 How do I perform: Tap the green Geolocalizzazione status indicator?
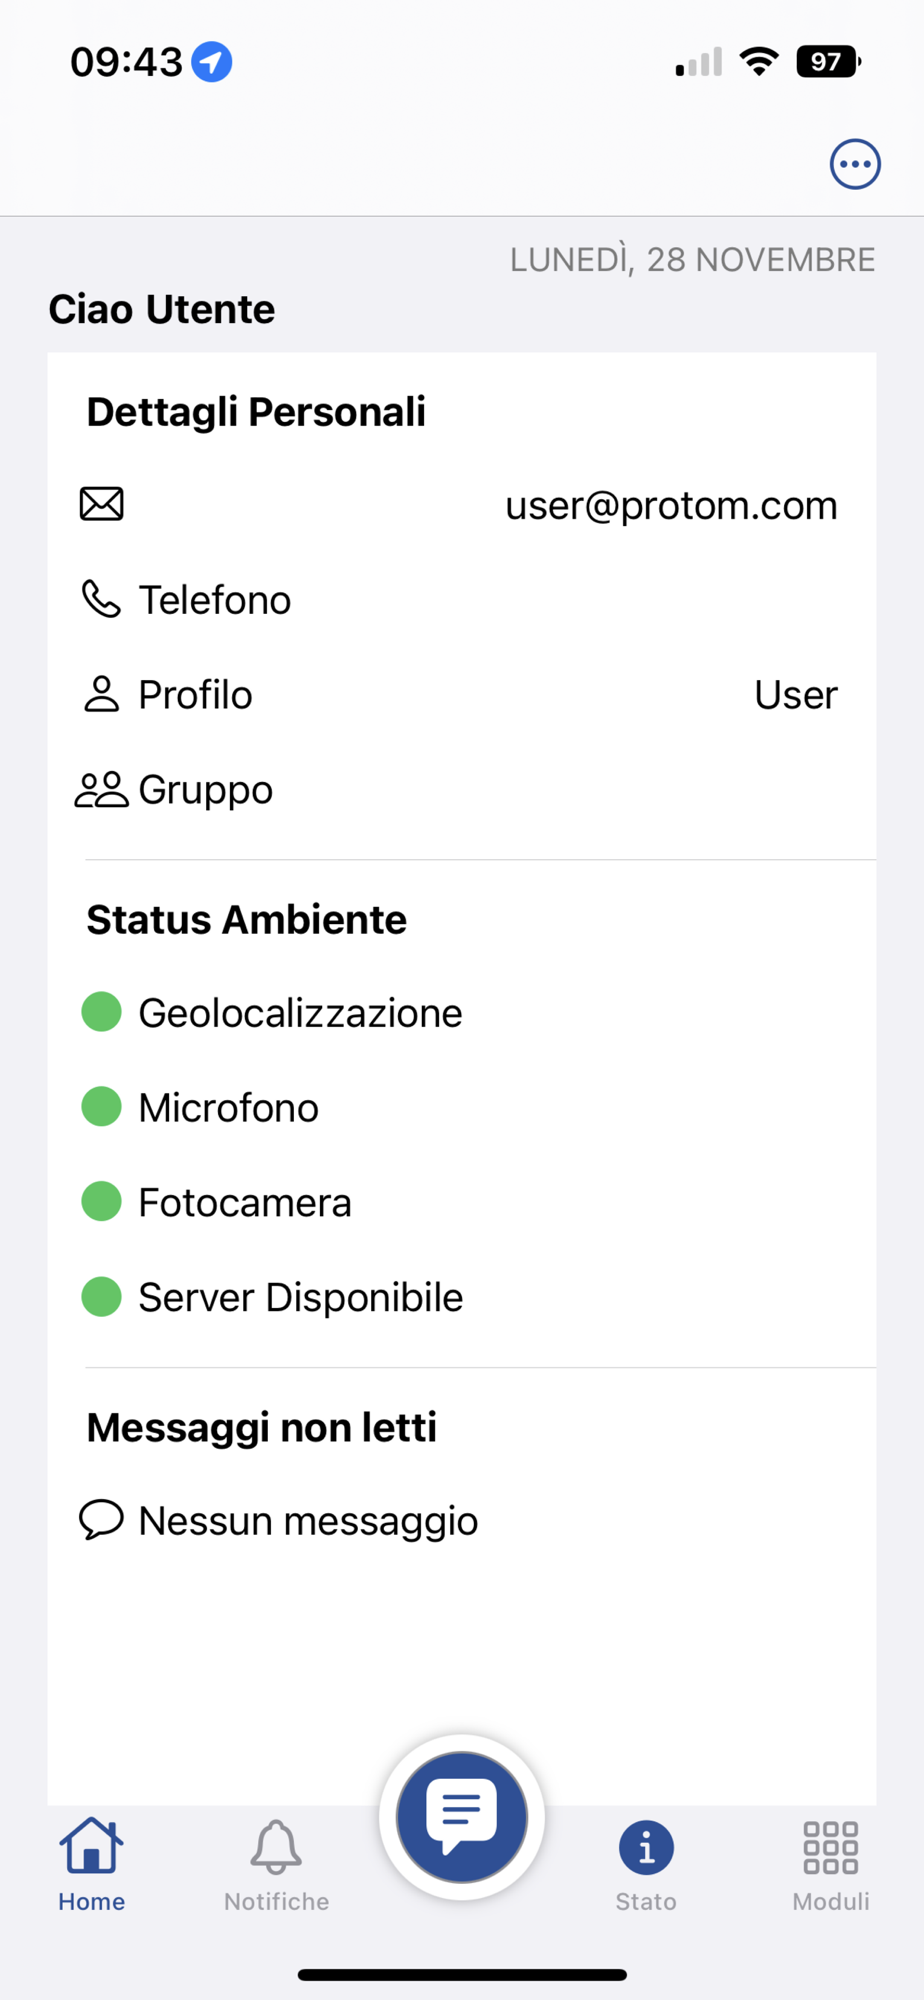click(x=101, y=1011)
